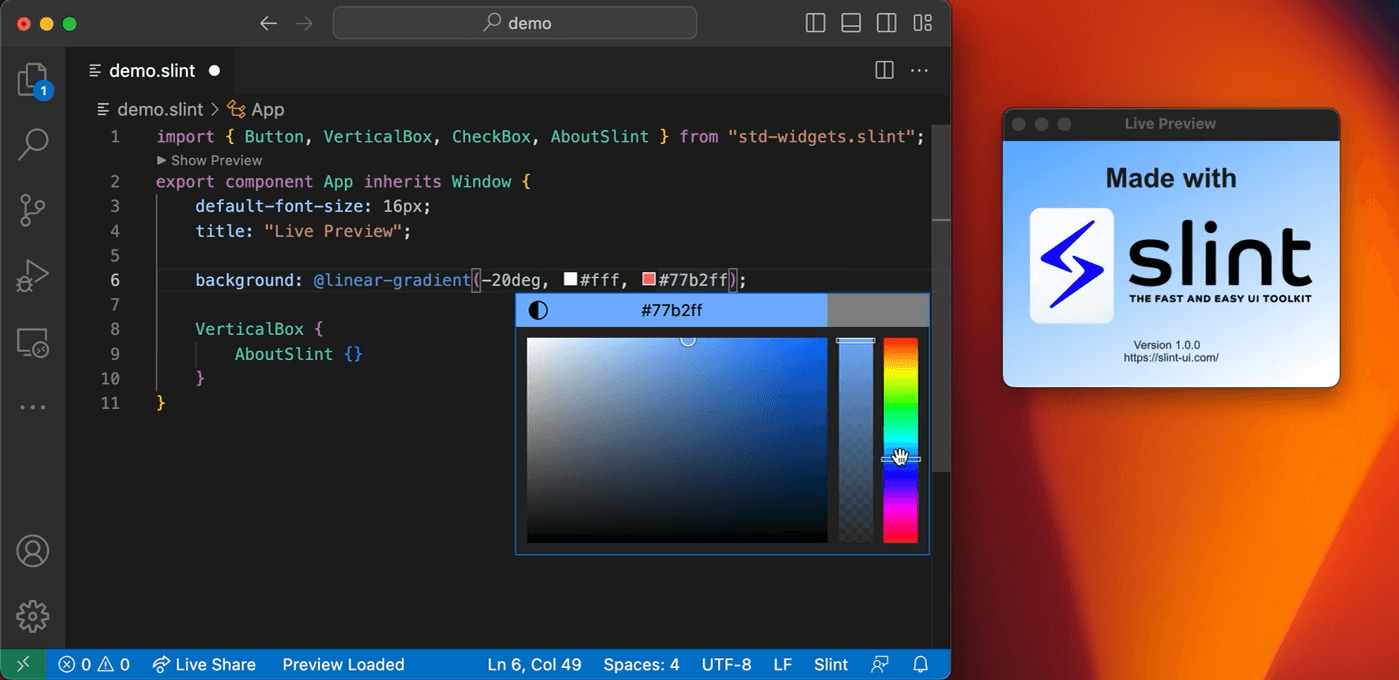
Task: Toggle the bottom panel layout button
Action: [x=851, y=23]
